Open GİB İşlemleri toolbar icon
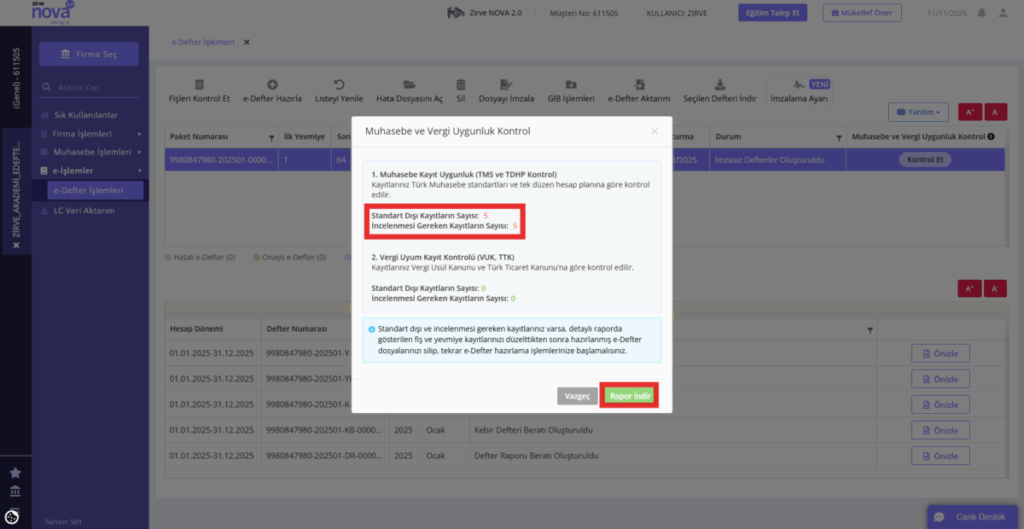Viewport: 1024px width, 529px height. point(571,85)
